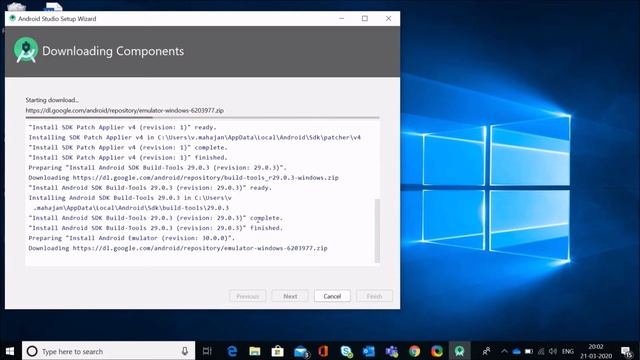Click the "Starting download..." status label
Image resolution: width=640 pixels, height=360 pixels.
(52, 100)
